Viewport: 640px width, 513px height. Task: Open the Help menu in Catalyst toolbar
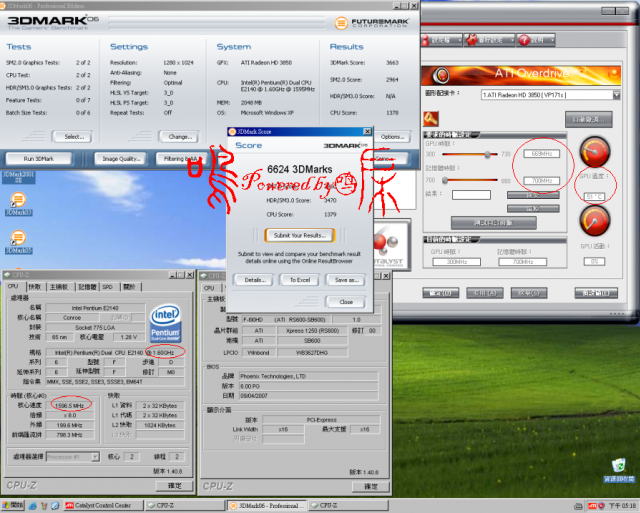click(536, 40)
